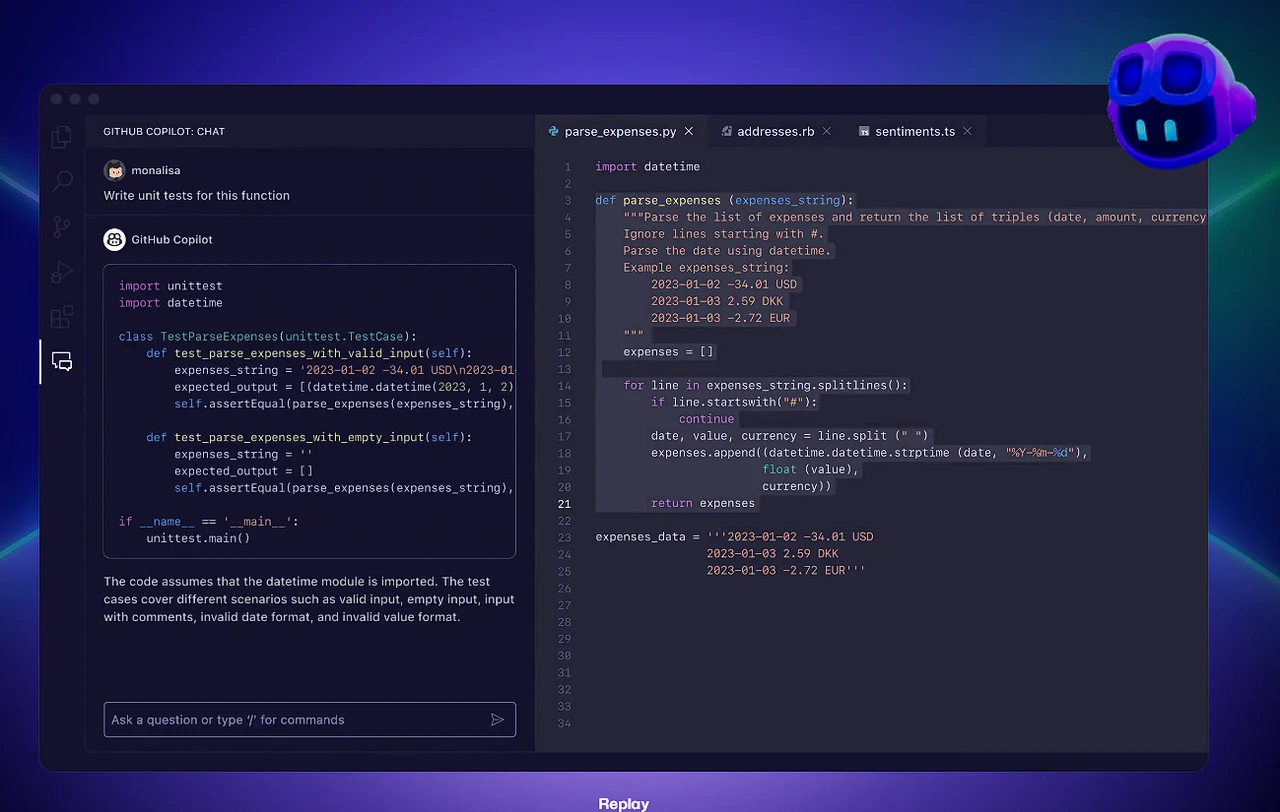Close the parse_expenses.py tab
Viewport: 1280px width, 812px height.
(x=688, y=131)
